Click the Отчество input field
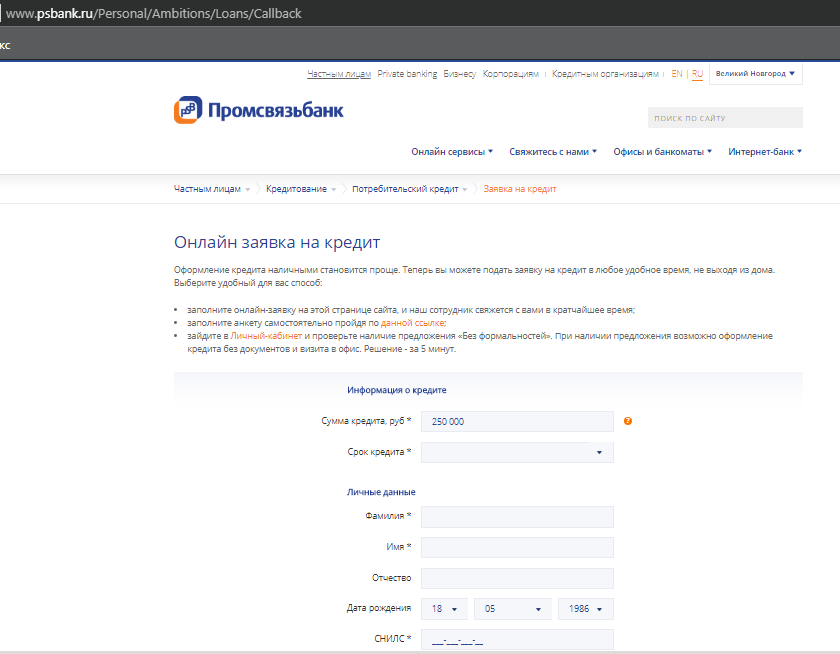 (517, 578)
